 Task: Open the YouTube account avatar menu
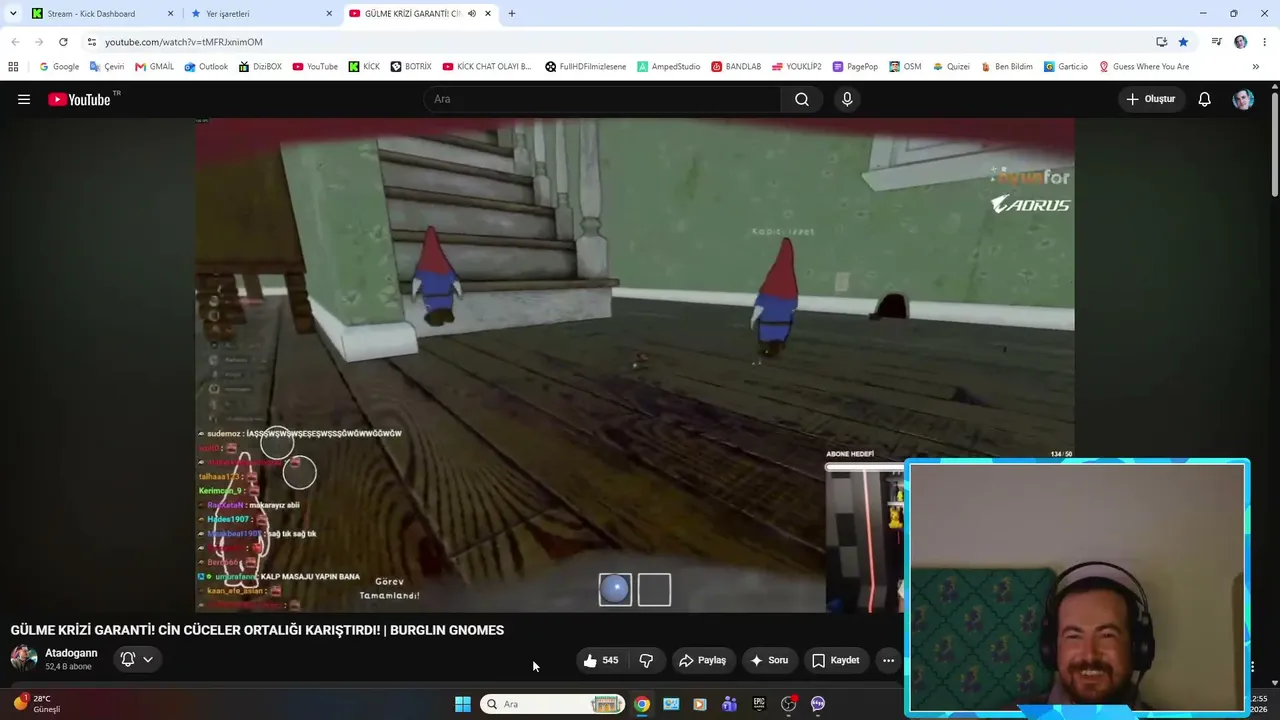(1243, 99)
